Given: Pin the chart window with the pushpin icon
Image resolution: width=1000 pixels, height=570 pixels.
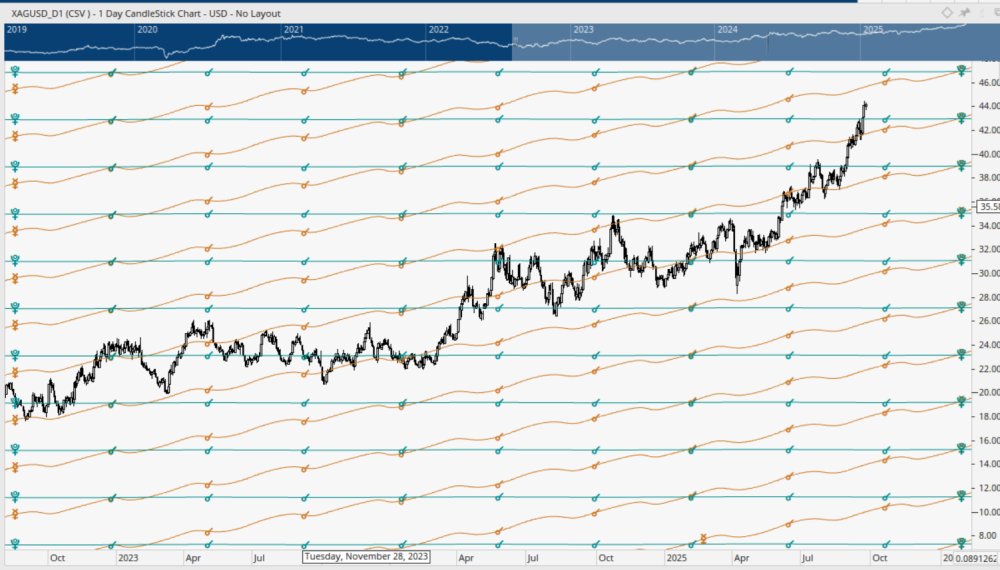Looking at the screenshot, I should 966,12.
